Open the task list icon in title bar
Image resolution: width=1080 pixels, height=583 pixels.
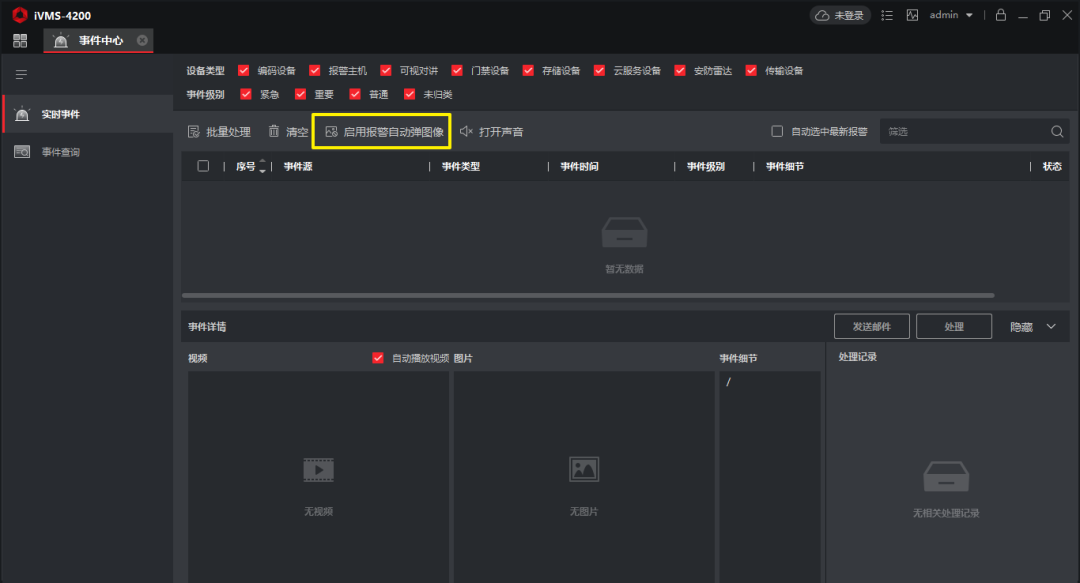[887, 15]
